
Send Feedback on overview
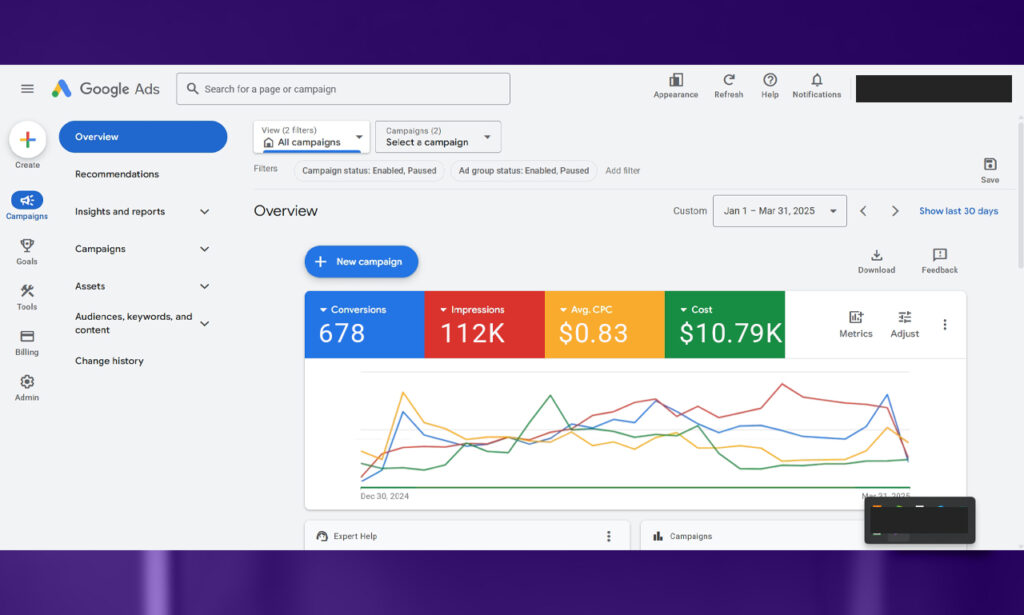pos(940,260)
